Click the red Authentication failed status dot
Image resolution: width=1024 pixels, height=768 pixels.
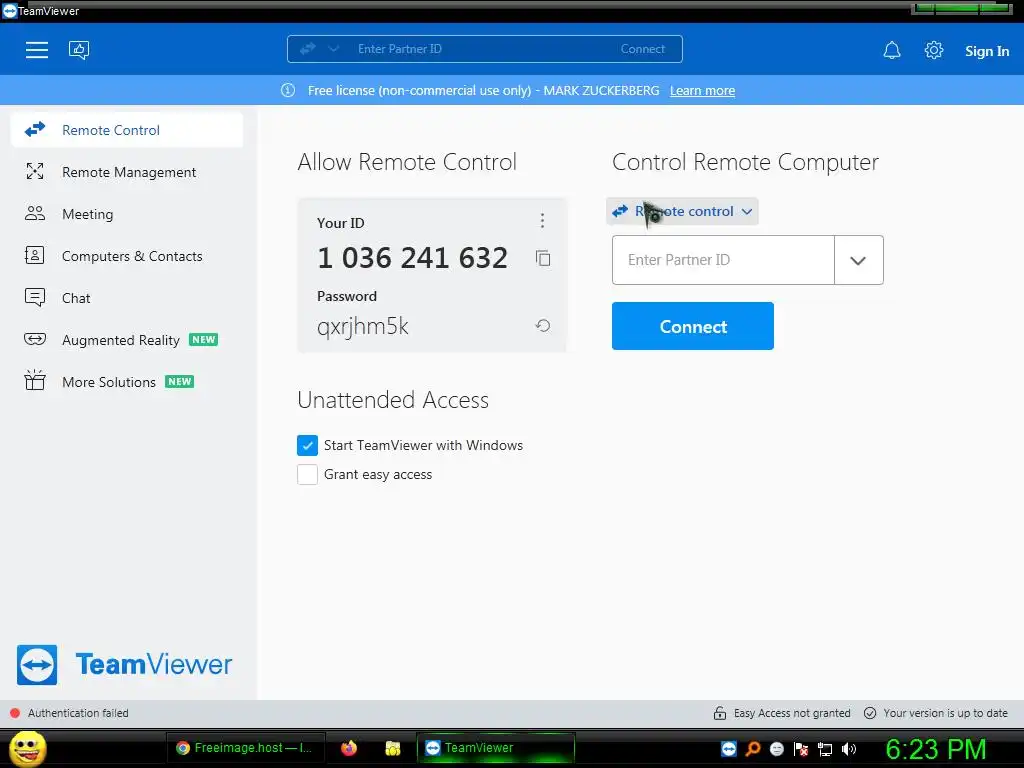pos(15,713)
